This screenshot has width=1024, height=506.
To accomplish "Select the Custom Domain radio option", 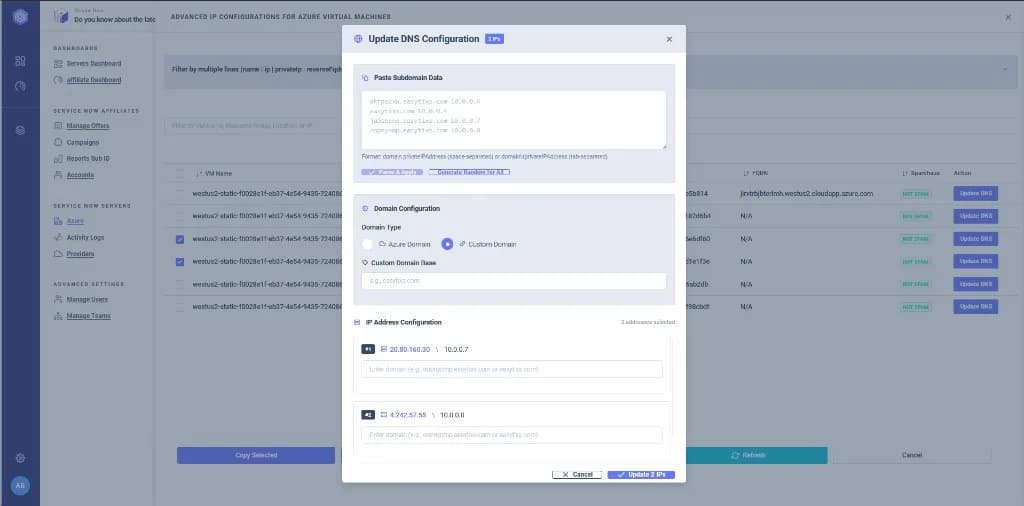I will pyautogui.click(x=447, y=244).
